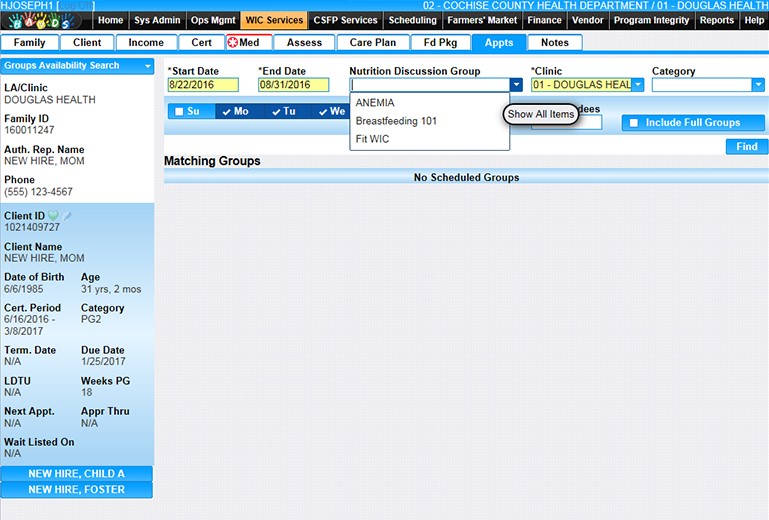The width and height of the screenshot is (769, 520).
Task: Uncheck the Tu day checkbox
Action: point(276,111)
